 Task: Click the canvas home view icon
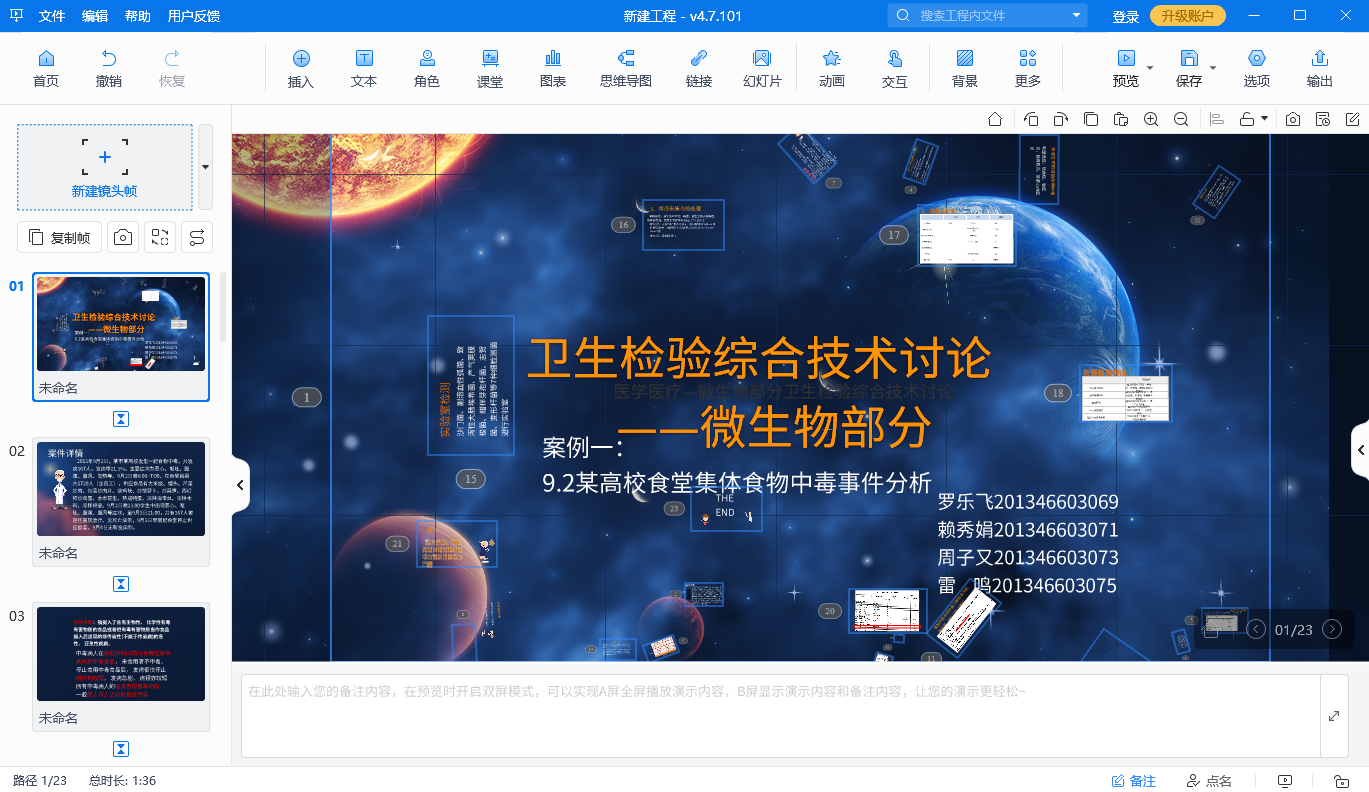pyautogui.click(x=995, y=119)
